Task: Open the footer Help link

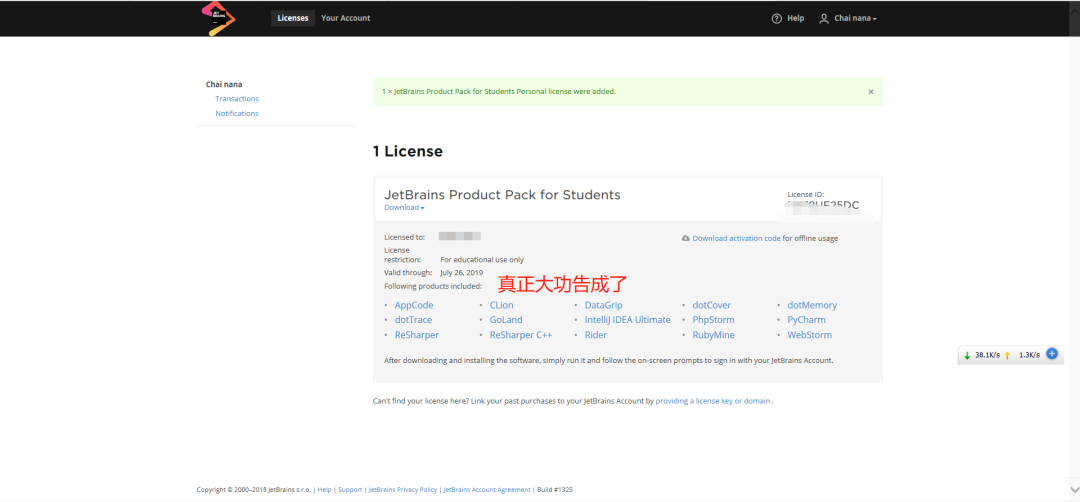Action: [324, 490]
